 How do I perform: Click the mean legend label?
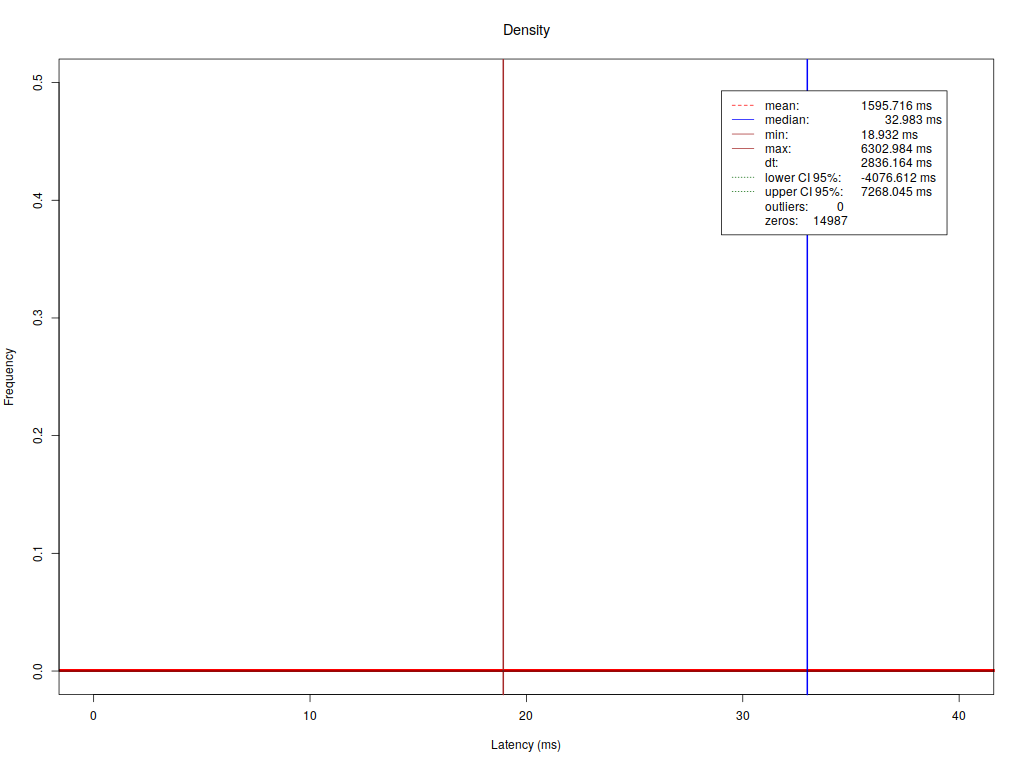[782, 106]
